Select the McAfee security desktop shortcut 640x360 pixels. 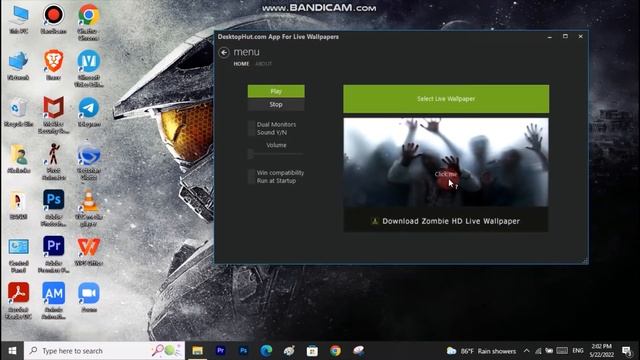coord(53,115)
